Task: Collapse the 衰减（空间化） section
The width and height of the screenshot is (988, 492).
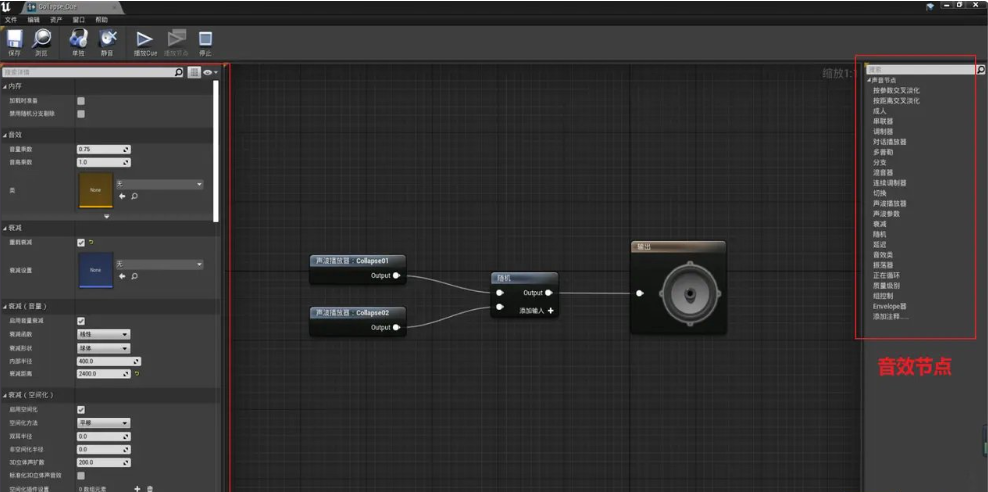Action: 5,395
